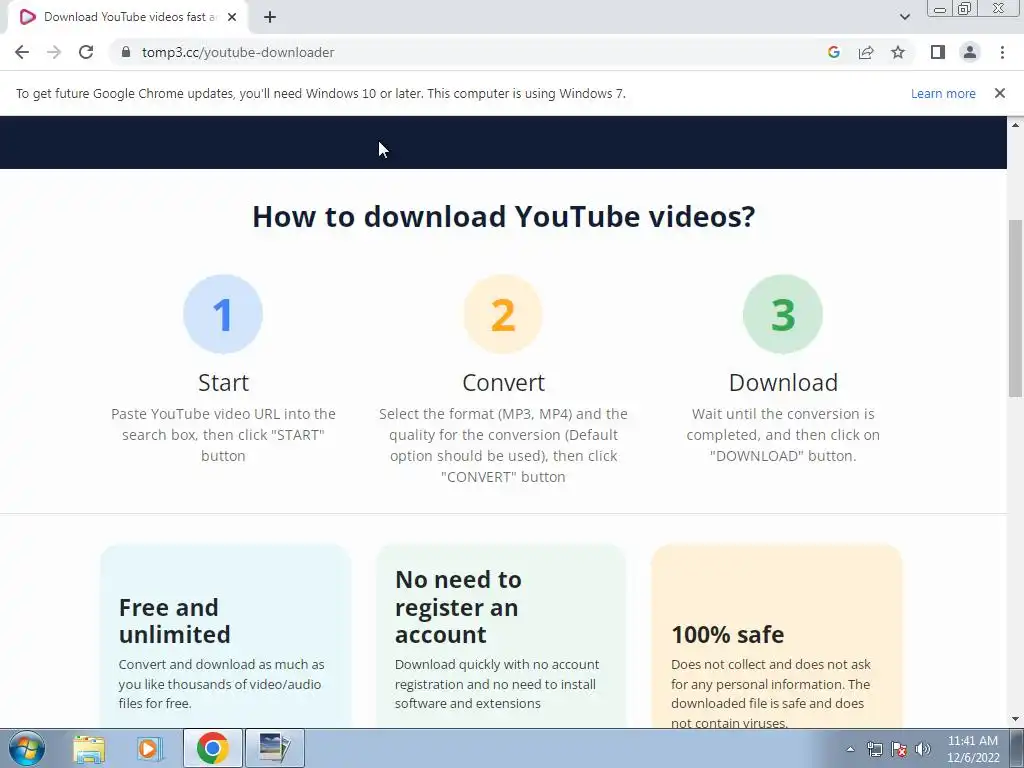Click the Wait until the conversion description
1024x768 pixels.
[x=783, y=435]
